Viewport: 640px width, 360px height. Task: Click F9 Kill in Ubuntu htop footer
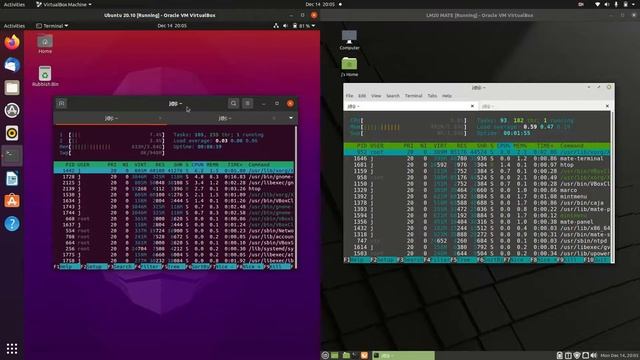pyautogui.click(x=279, y=267)
